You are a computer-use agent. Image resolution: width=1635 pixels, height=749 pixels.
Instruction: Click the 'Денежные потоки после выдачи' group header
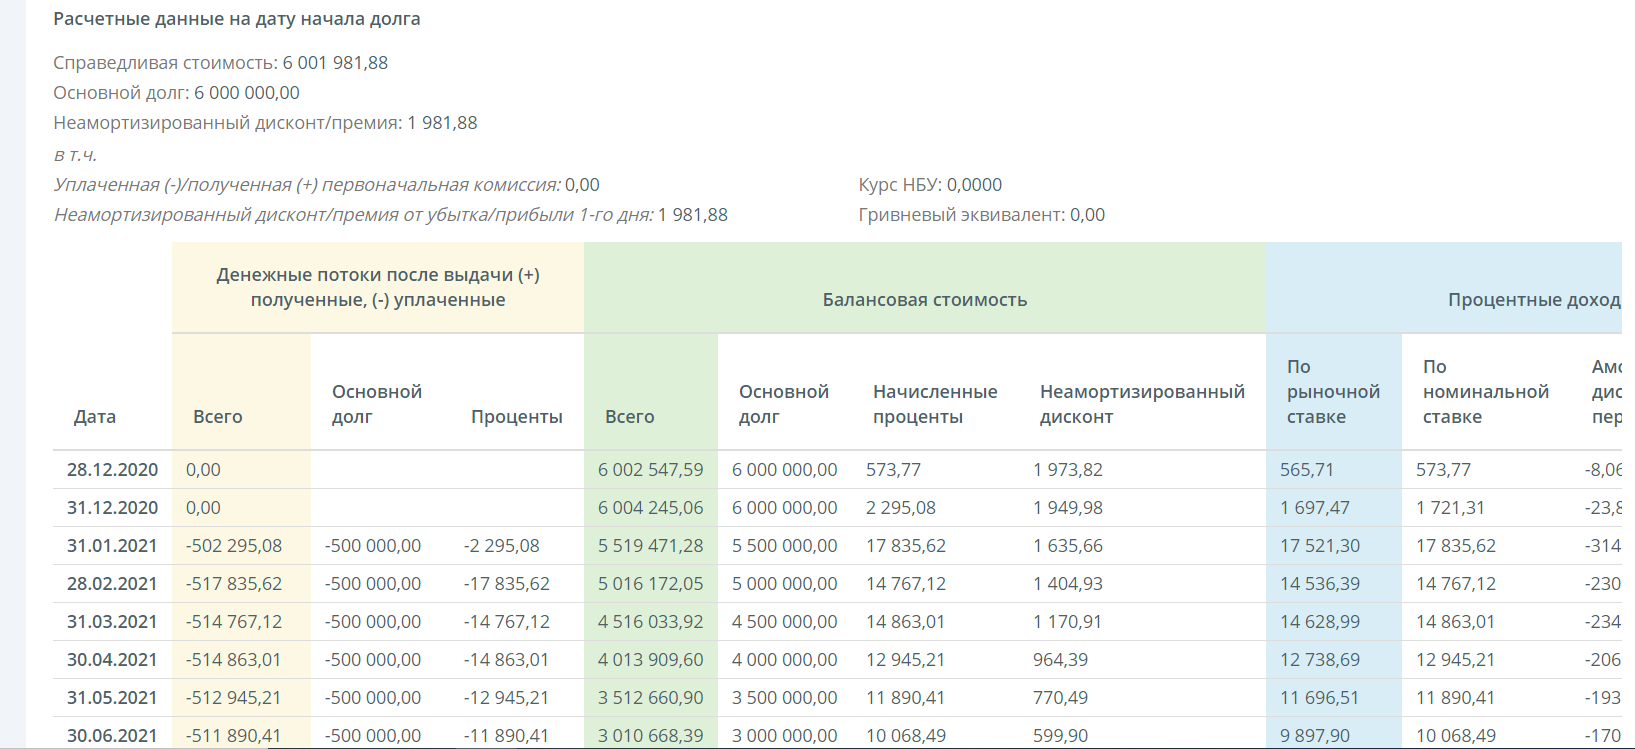point(378,287)
